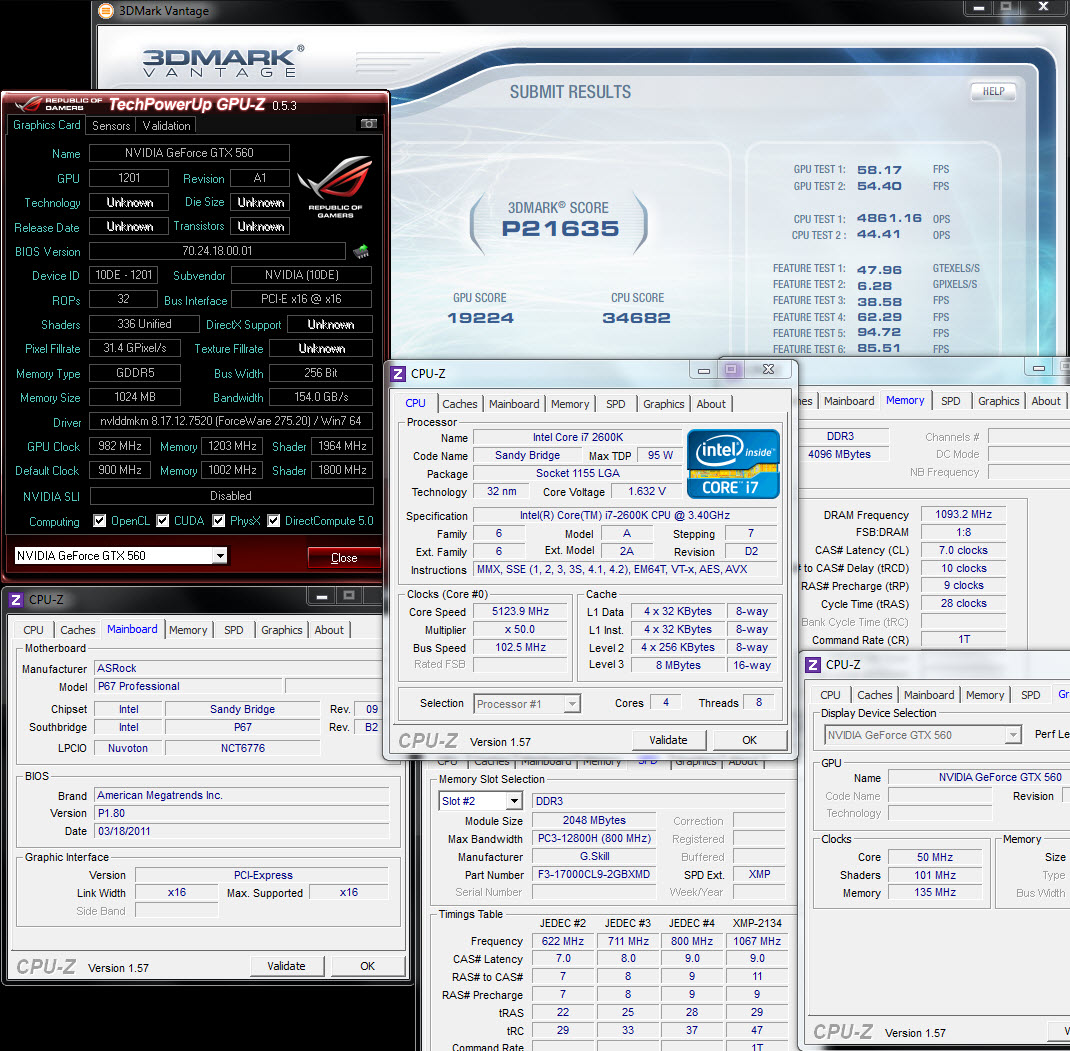
Task: Click the GPU-Z screenshot camera icon
Action: 368,124
